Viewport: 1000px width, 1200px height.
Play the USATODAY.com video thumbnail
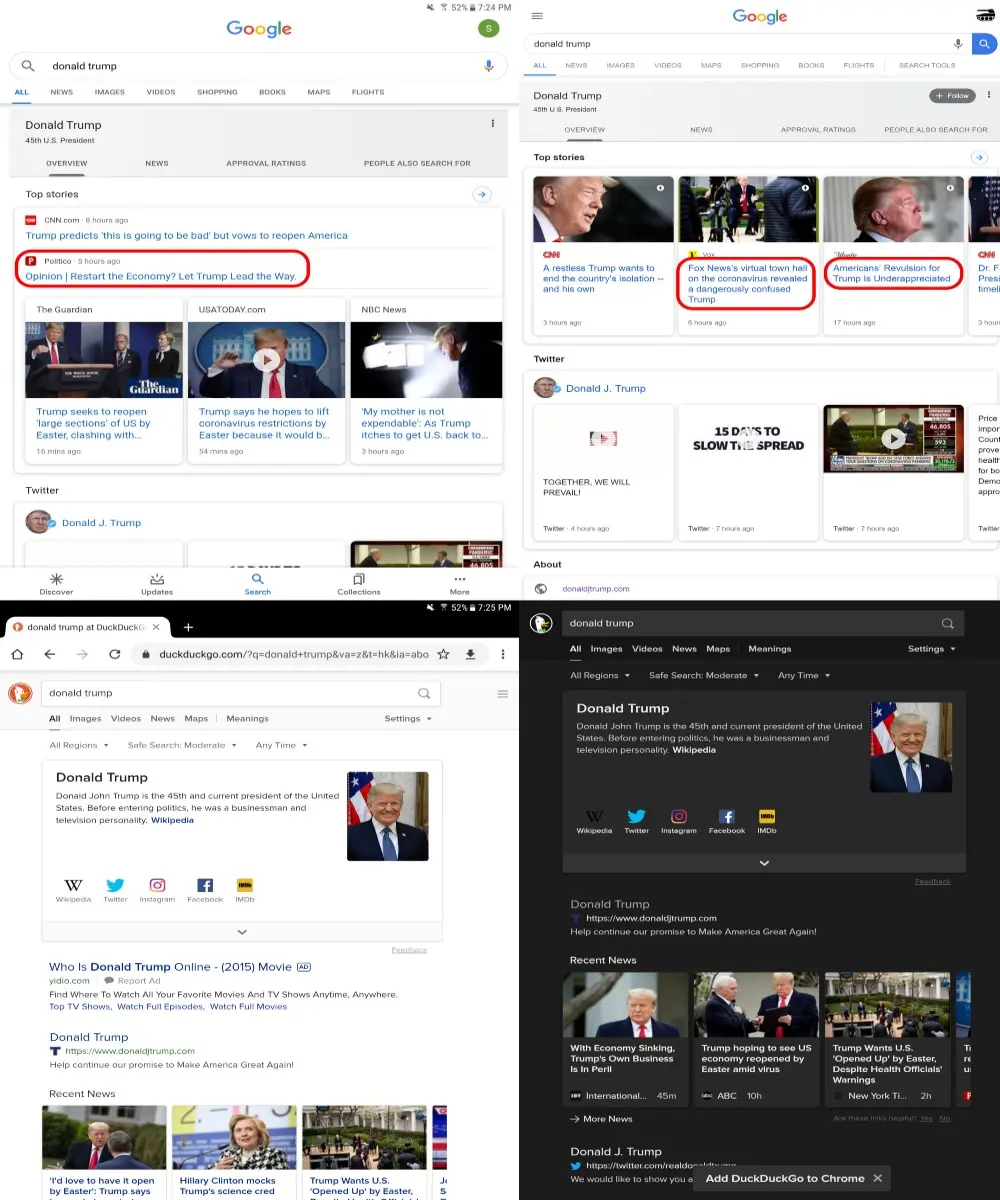266,360
